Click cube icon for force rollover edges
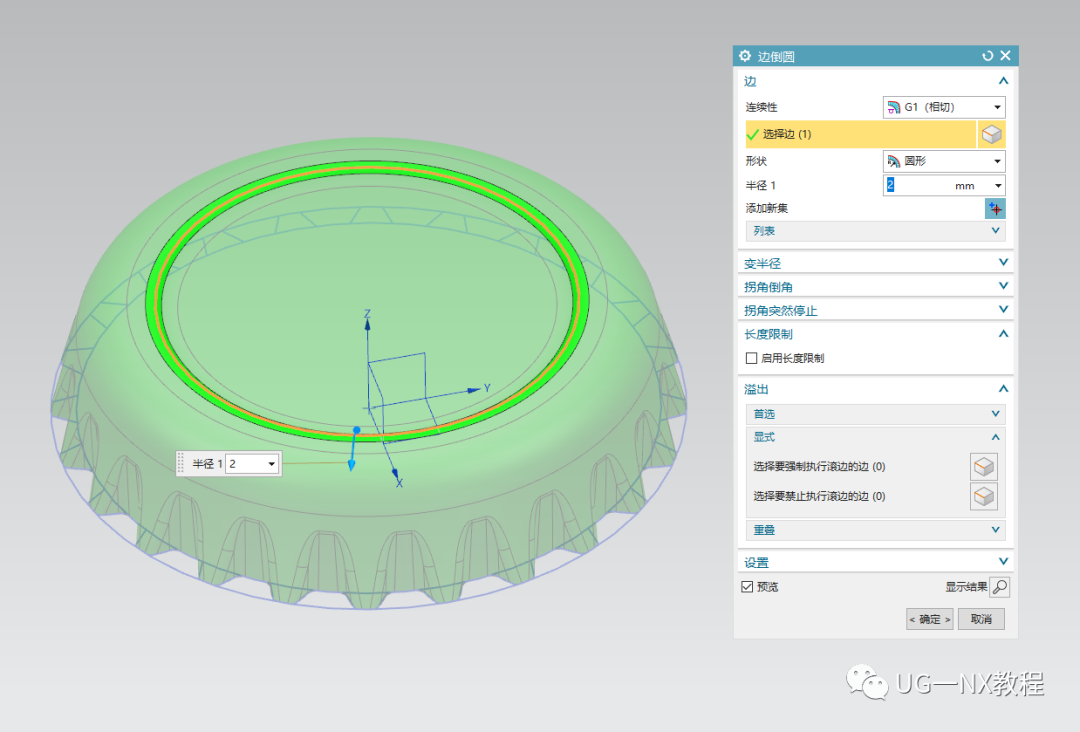 [984, 467]
